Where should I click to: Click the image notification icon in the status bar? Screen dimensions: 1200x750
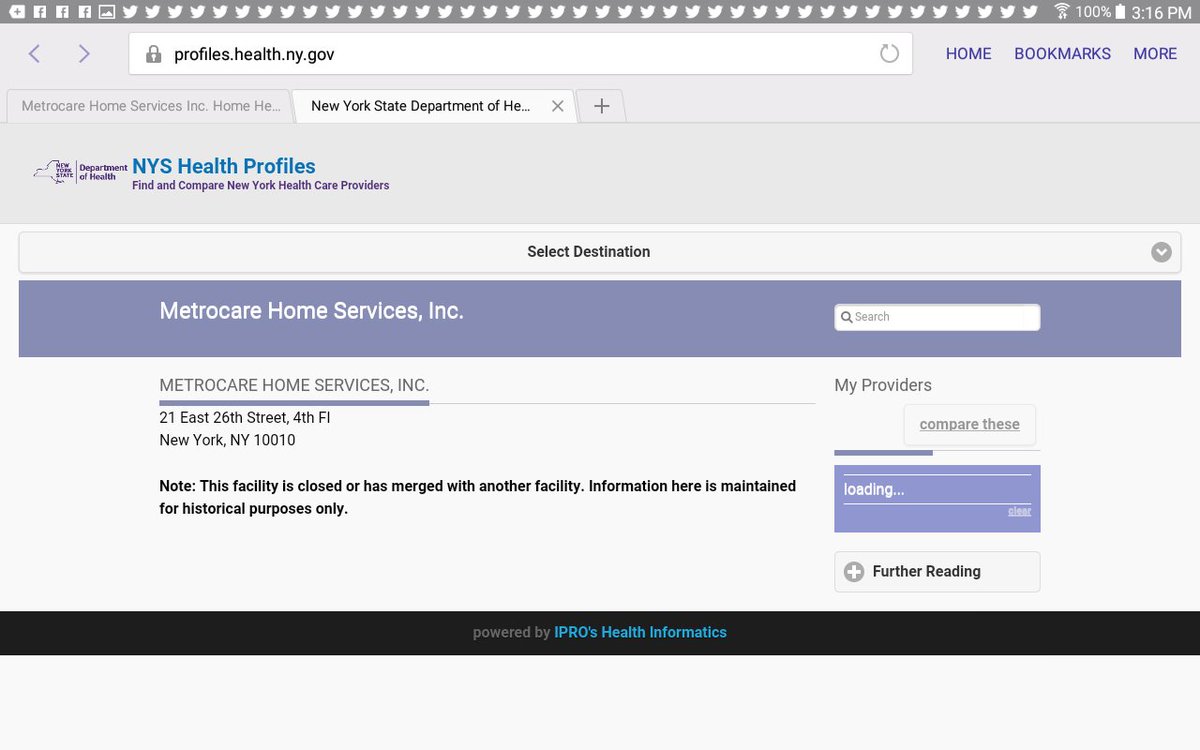point(106,12)
